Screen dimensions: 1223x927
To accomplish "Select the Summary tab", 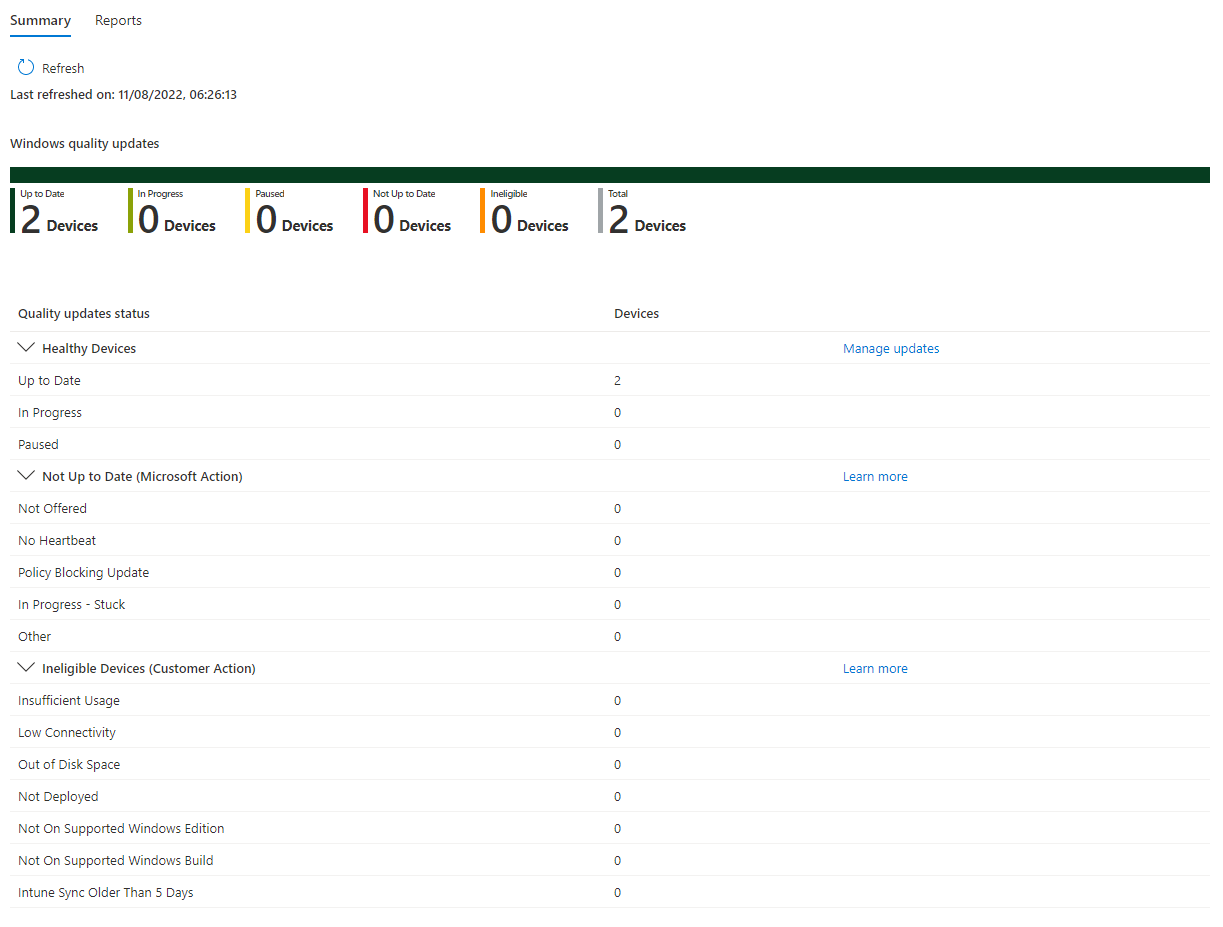I will tap(40, 20).
